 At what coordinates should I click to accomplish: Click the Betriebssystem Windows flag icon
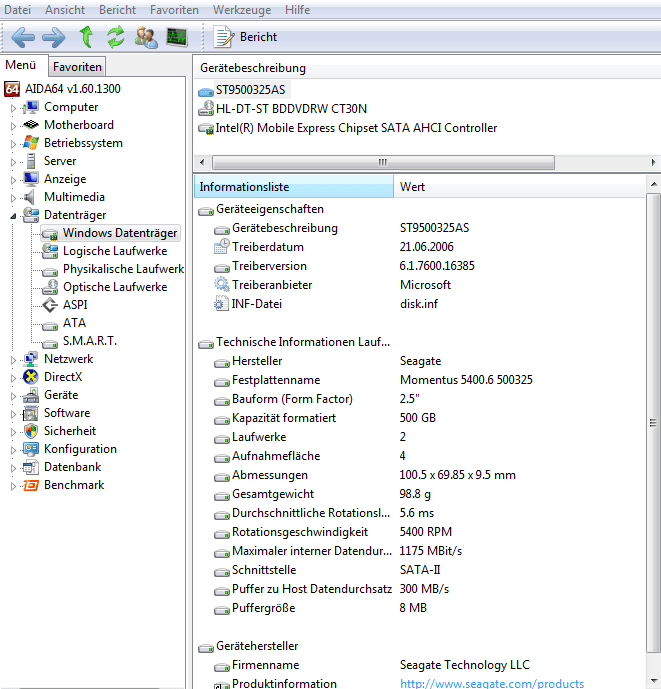pos(30,143)
